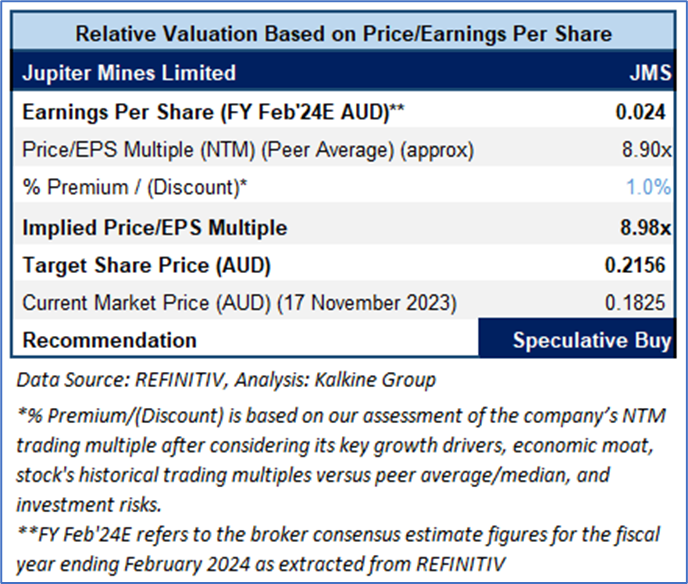This screenshot has width=688, height=584.
Task: Click the table title 'Relative Valuation Based on Price/Earnings Per Share'
Action: (x=344, y=34)
